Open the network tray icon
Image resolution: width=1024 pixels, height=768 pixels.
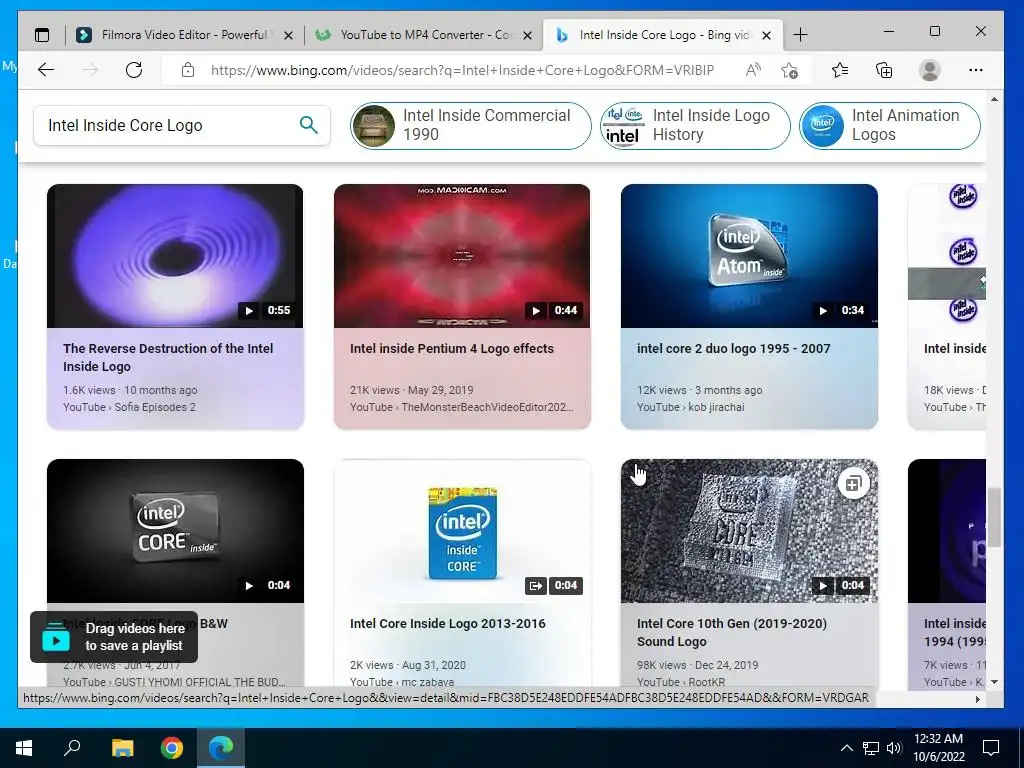pos(871,748)
